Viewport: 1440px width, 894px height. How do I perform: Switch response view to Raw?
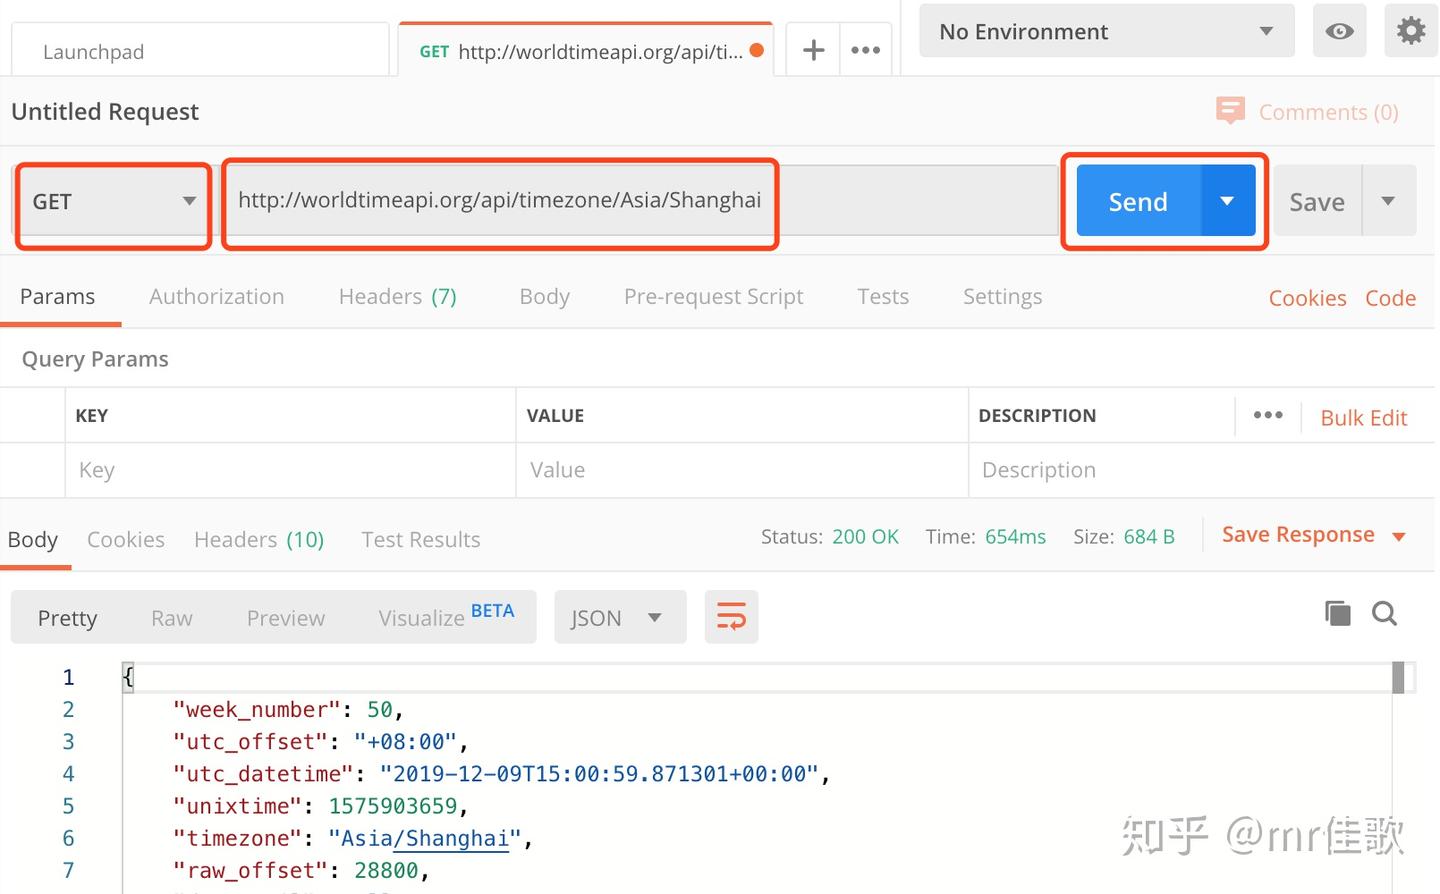pyautogui.click(x=172, y=618)
